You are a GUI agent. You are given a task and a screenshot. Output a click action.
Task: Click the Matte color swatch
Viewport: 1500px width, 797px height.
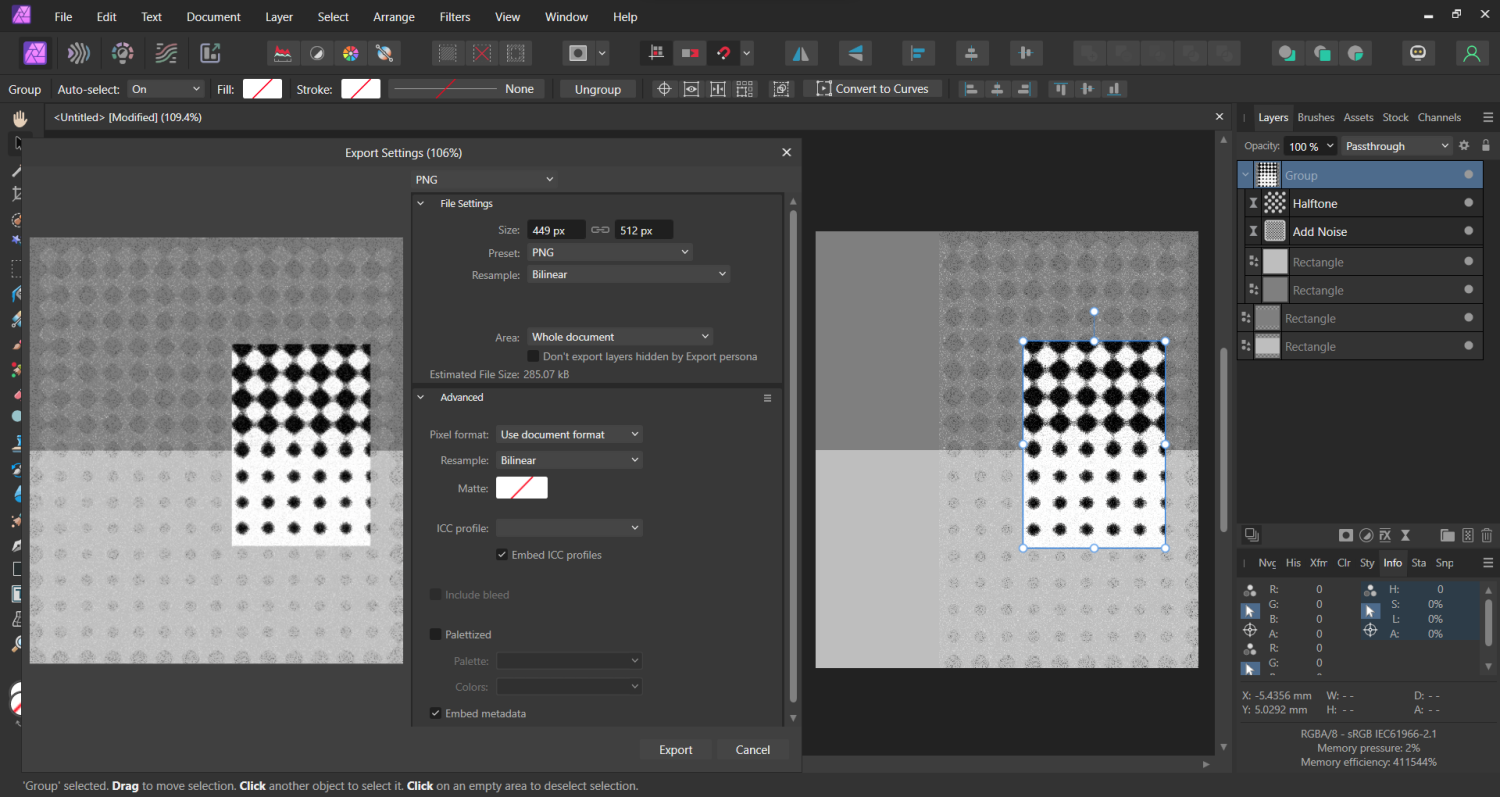[x=522, y=488]
